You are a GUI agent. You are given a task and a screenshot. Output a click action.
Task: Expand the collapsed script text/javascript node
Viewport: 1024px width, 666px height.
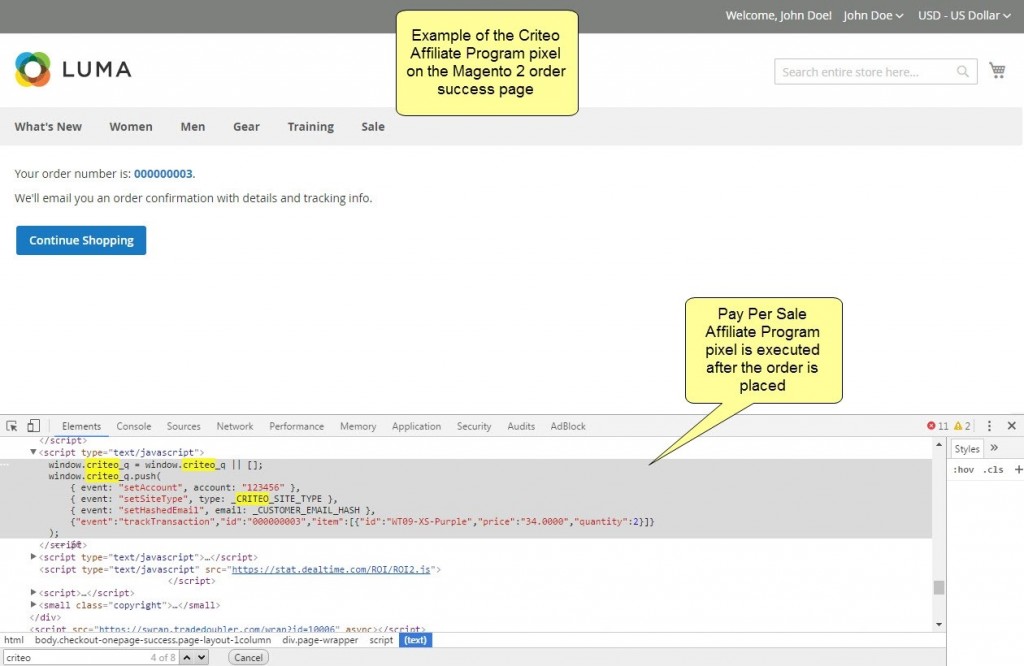point(33,557)
